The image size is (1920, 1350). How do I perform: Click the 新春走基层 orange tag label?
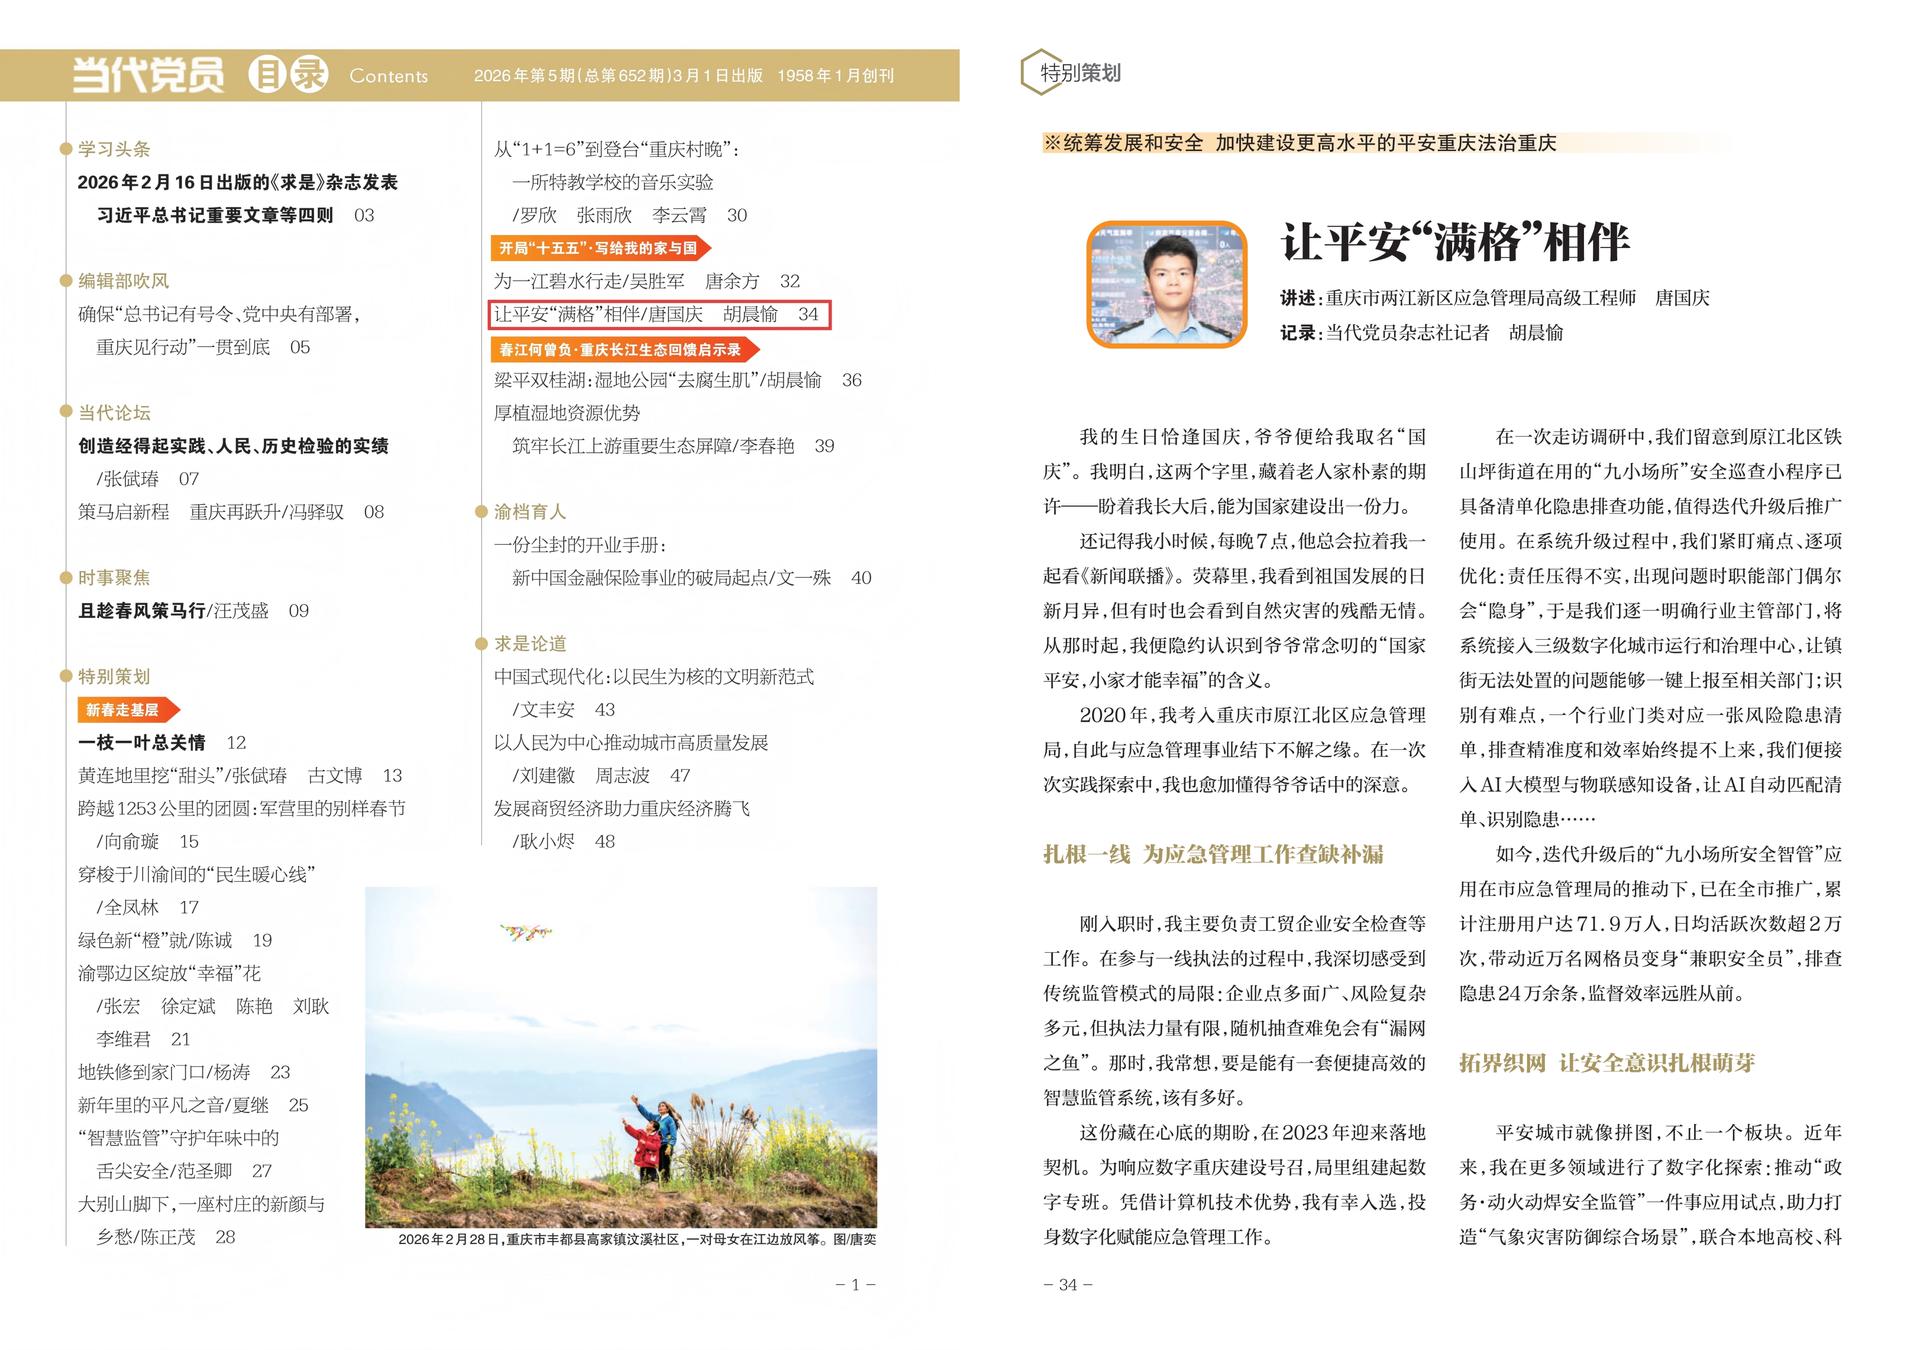tap(125, 710)
